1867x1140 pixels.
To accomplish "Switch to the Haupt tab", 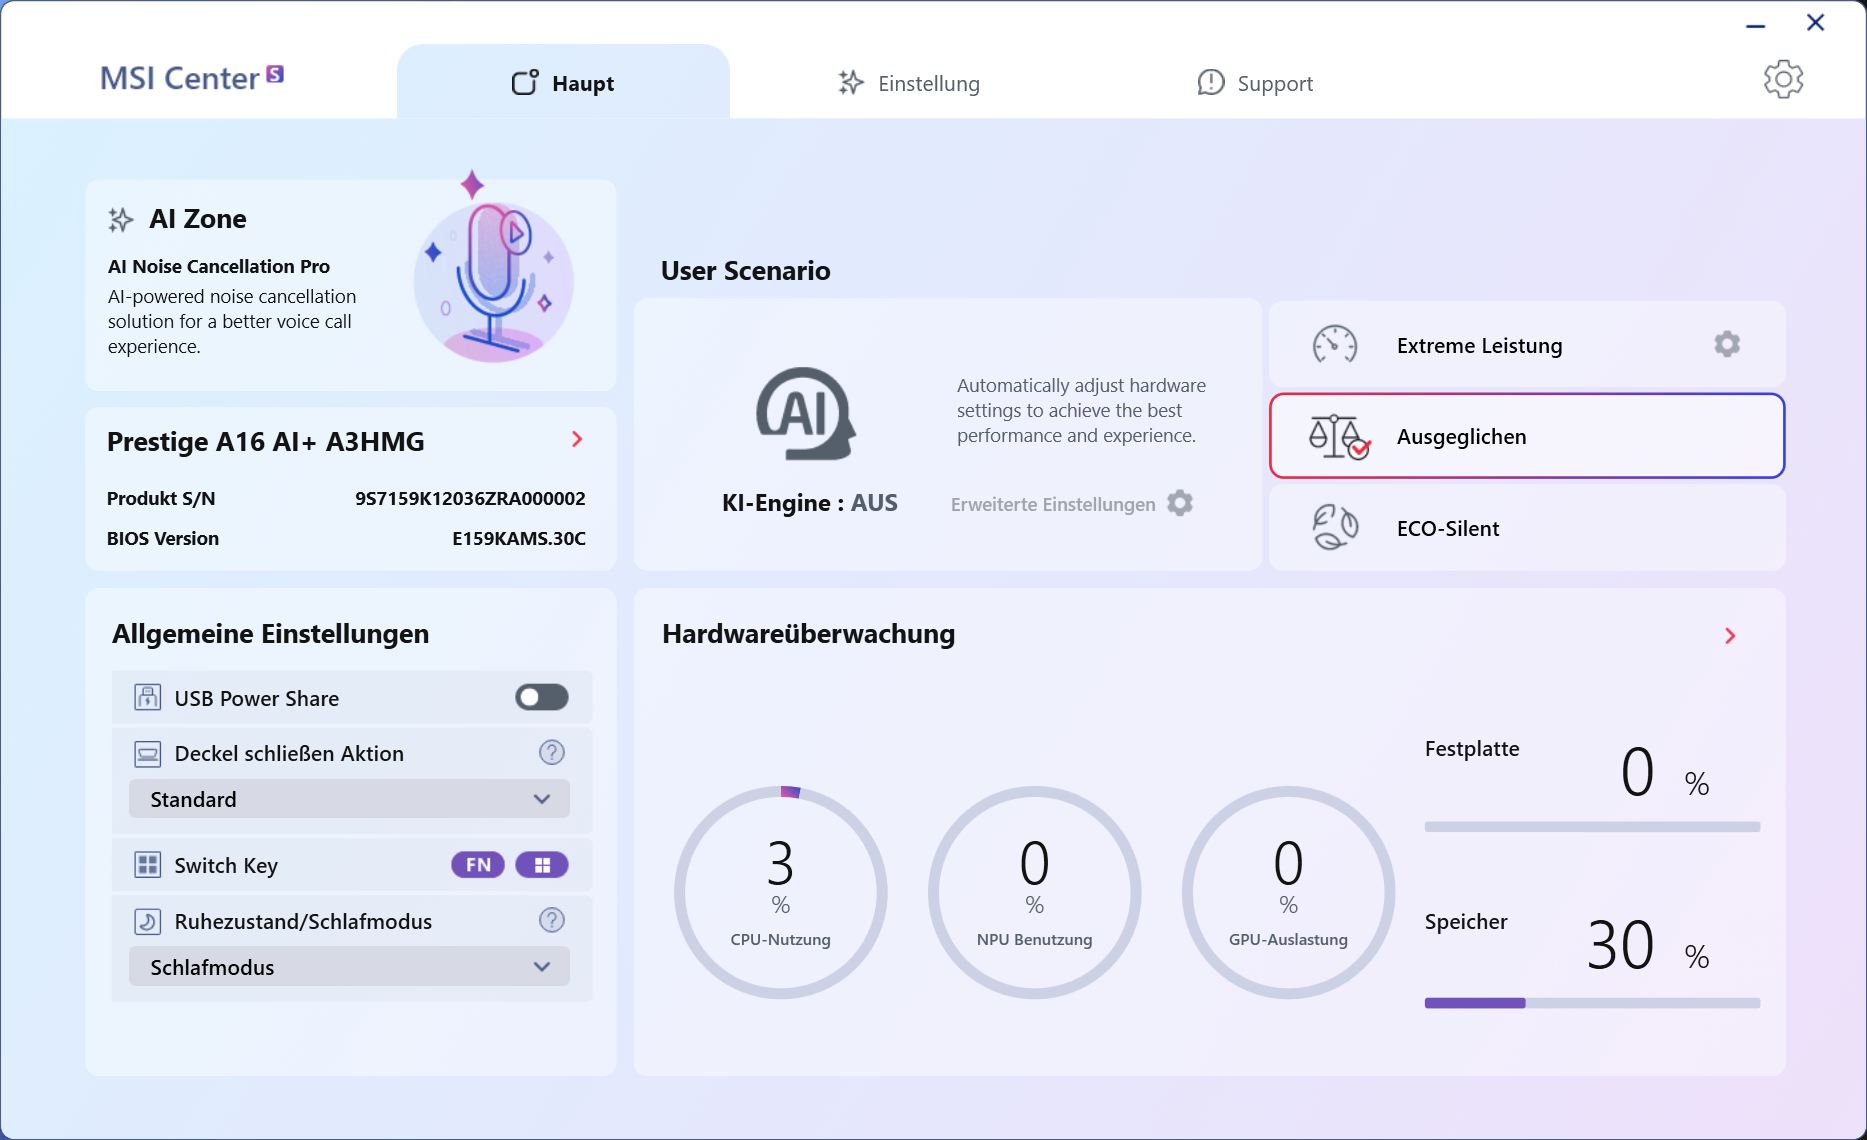I will pyautogui.click(x=563, y=83).
